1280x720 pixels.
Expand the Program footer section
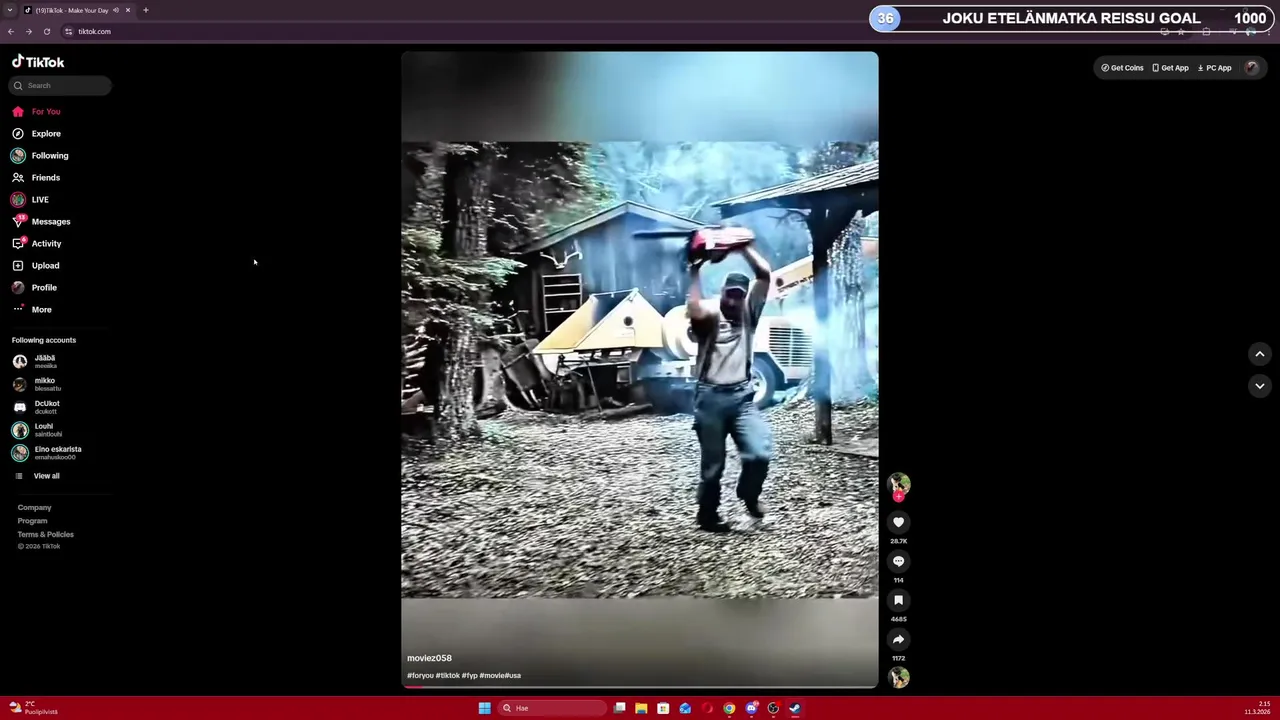pos(32,520)
